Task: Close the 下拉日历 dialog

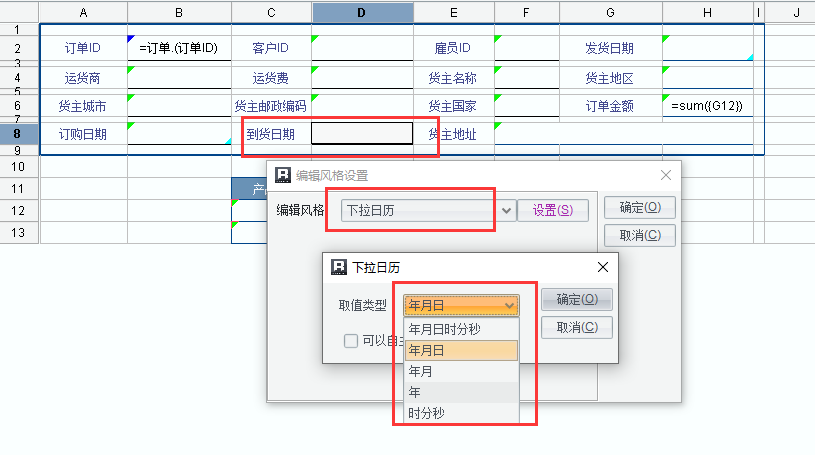Action: [603, 267]
